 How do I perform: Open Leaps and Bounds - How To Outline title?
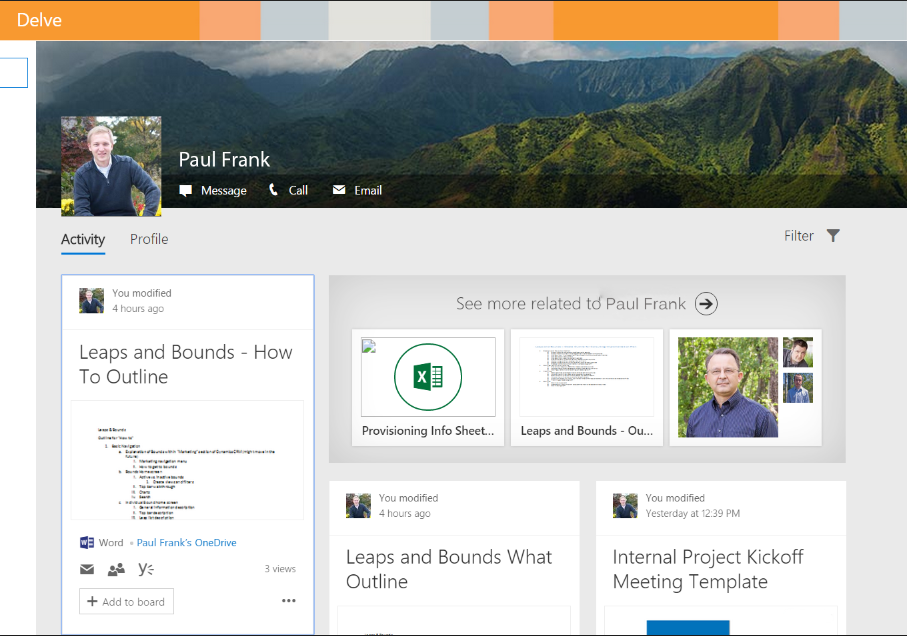pyautogui.click(x=186, y=364)
